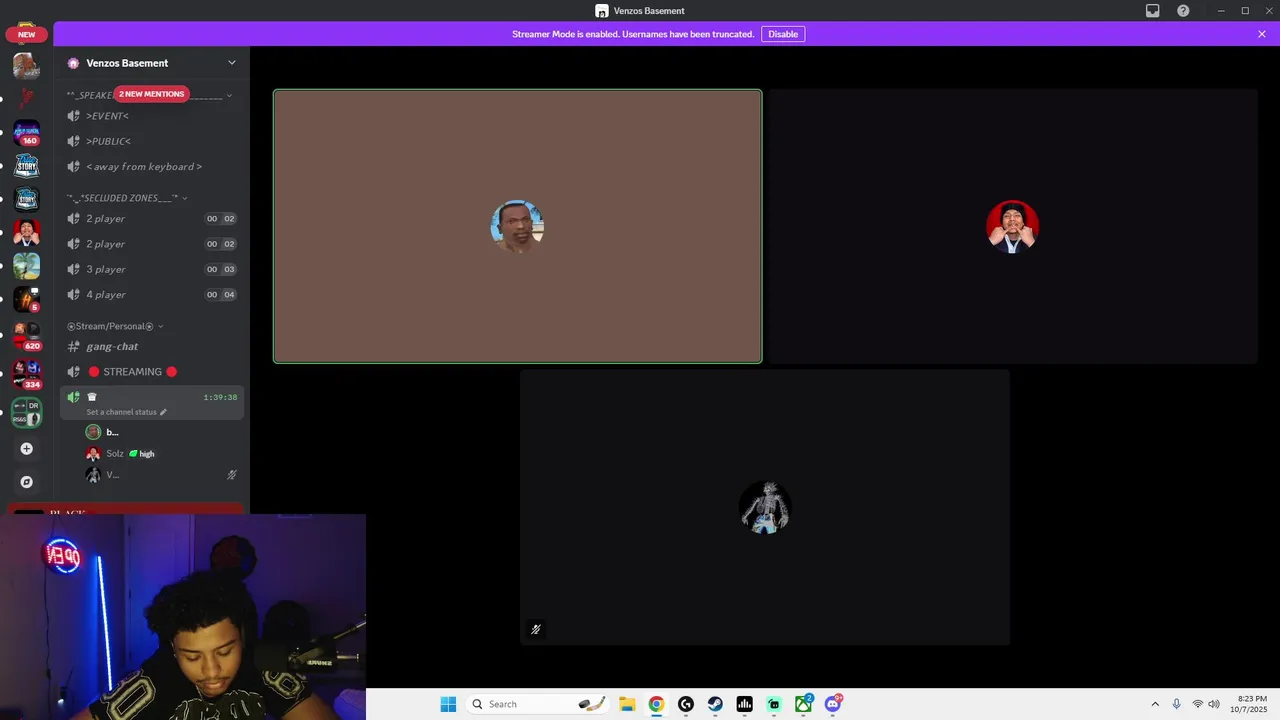Select the red-background avatar video tile
Image resolution: width=1280 pixels, height=720 pixels.
1013,226
